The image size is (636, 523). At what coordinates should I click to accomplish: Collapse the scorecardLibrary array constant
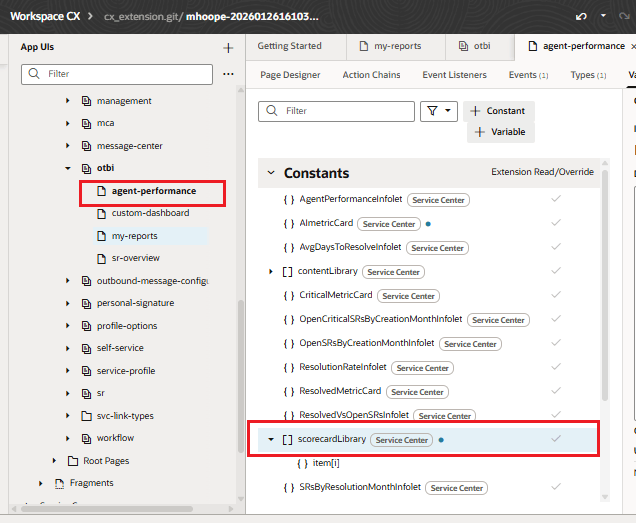pyautogui.click(x=271, y=439)
